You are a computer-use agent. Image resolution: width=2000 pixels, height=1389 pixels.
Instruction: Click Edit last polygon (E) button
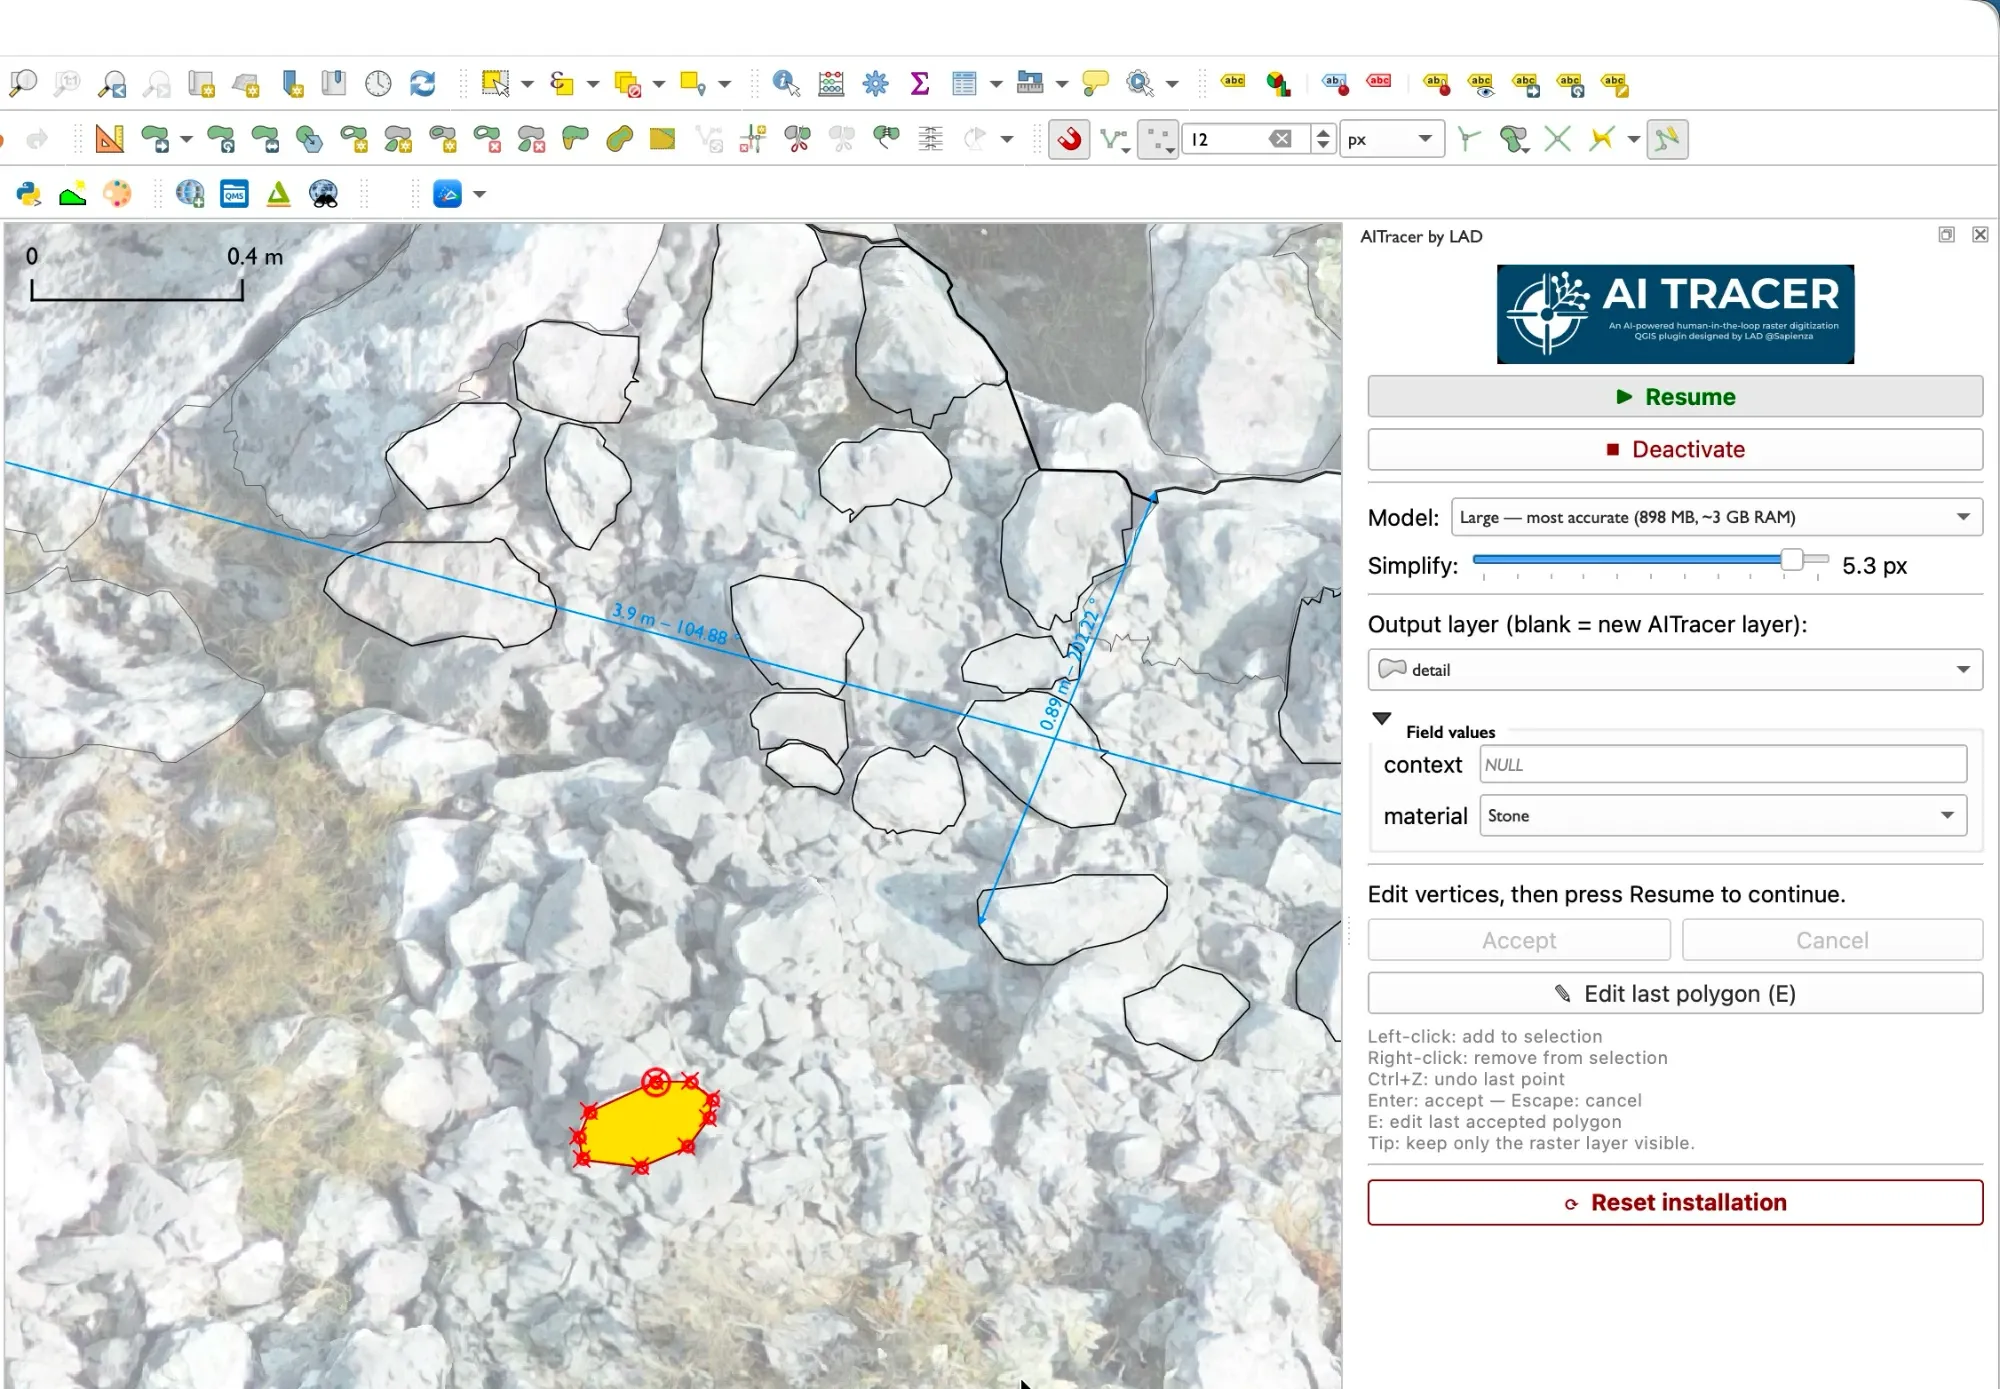coord(1675,994)
